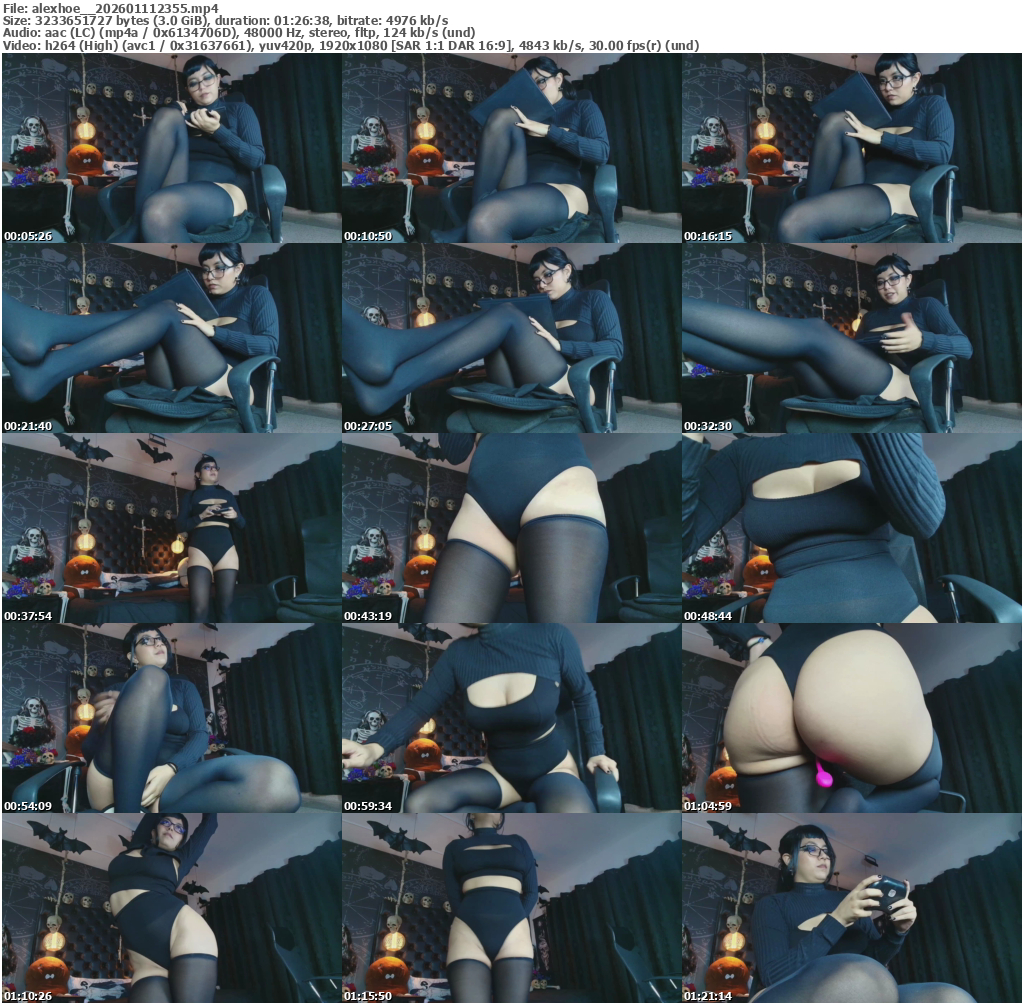Select the thumbnail marked 00:48:44
Screen dimensions: 1024x1003
(852, 528)
